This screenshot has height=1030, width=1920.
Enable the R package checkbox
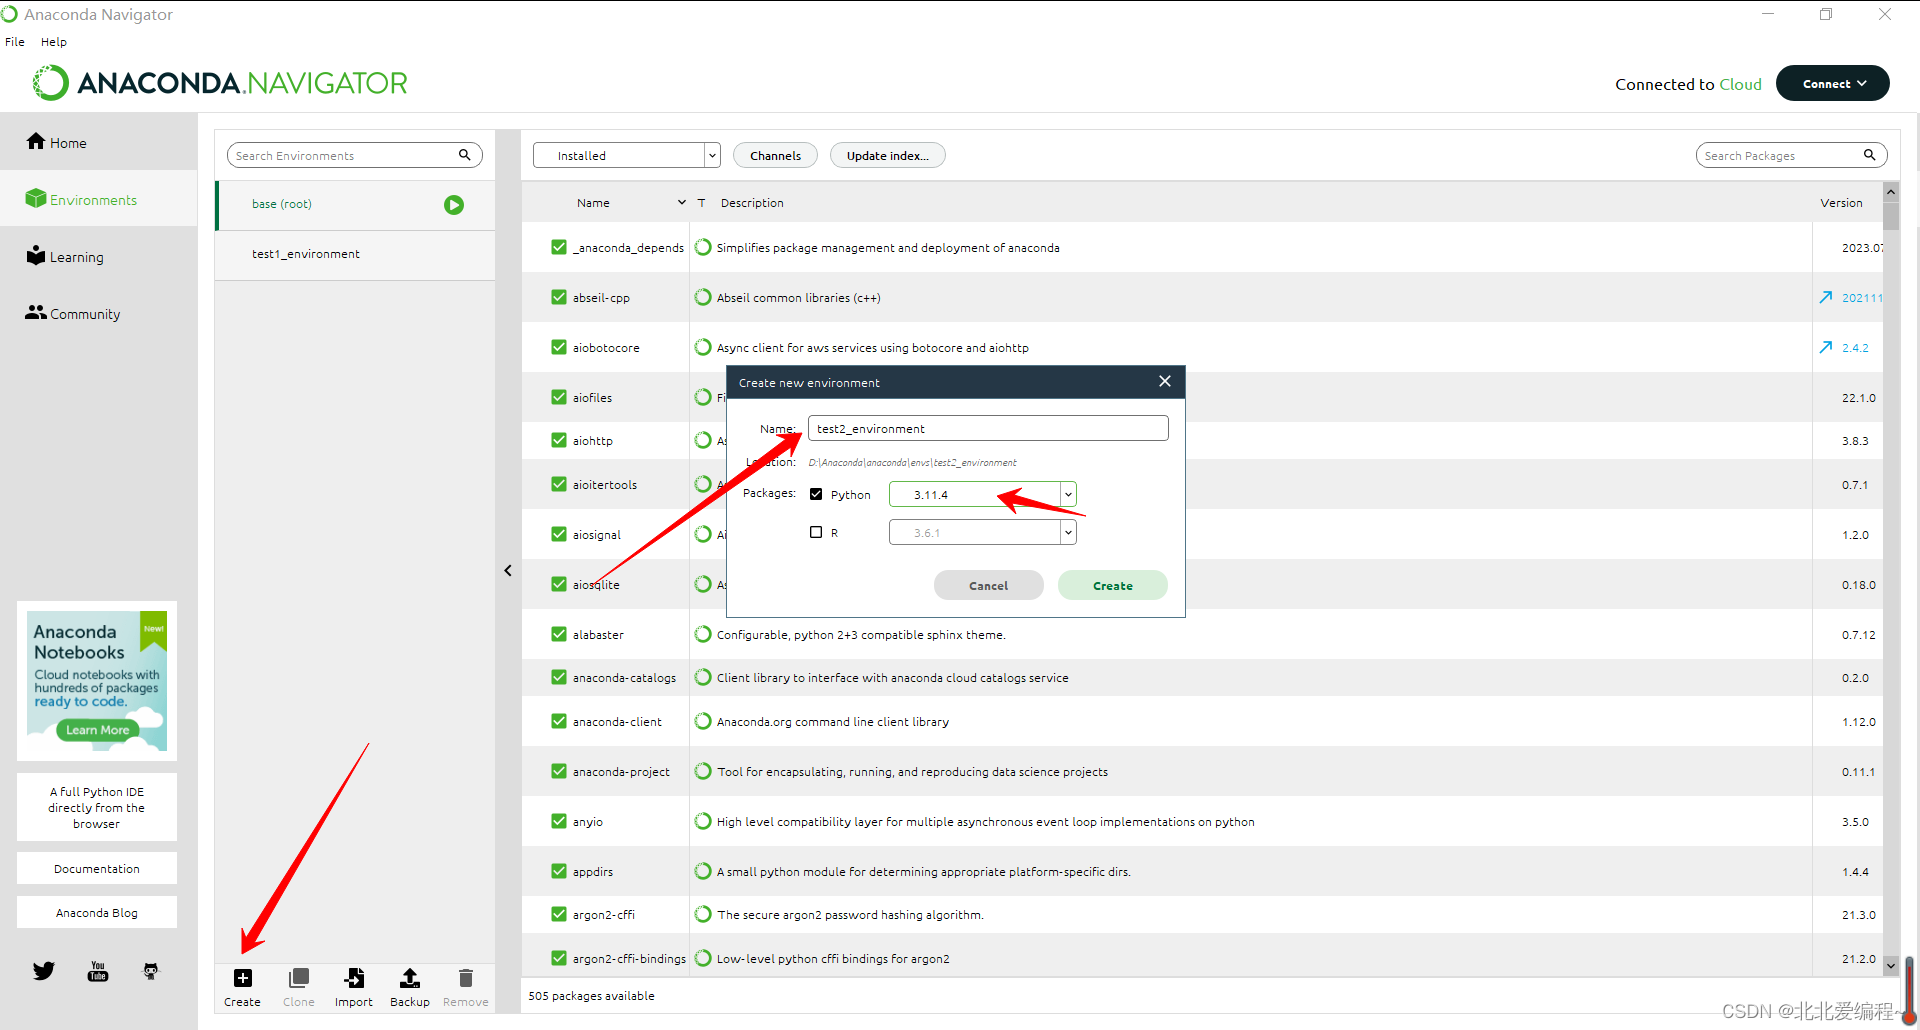click(816, 532)
